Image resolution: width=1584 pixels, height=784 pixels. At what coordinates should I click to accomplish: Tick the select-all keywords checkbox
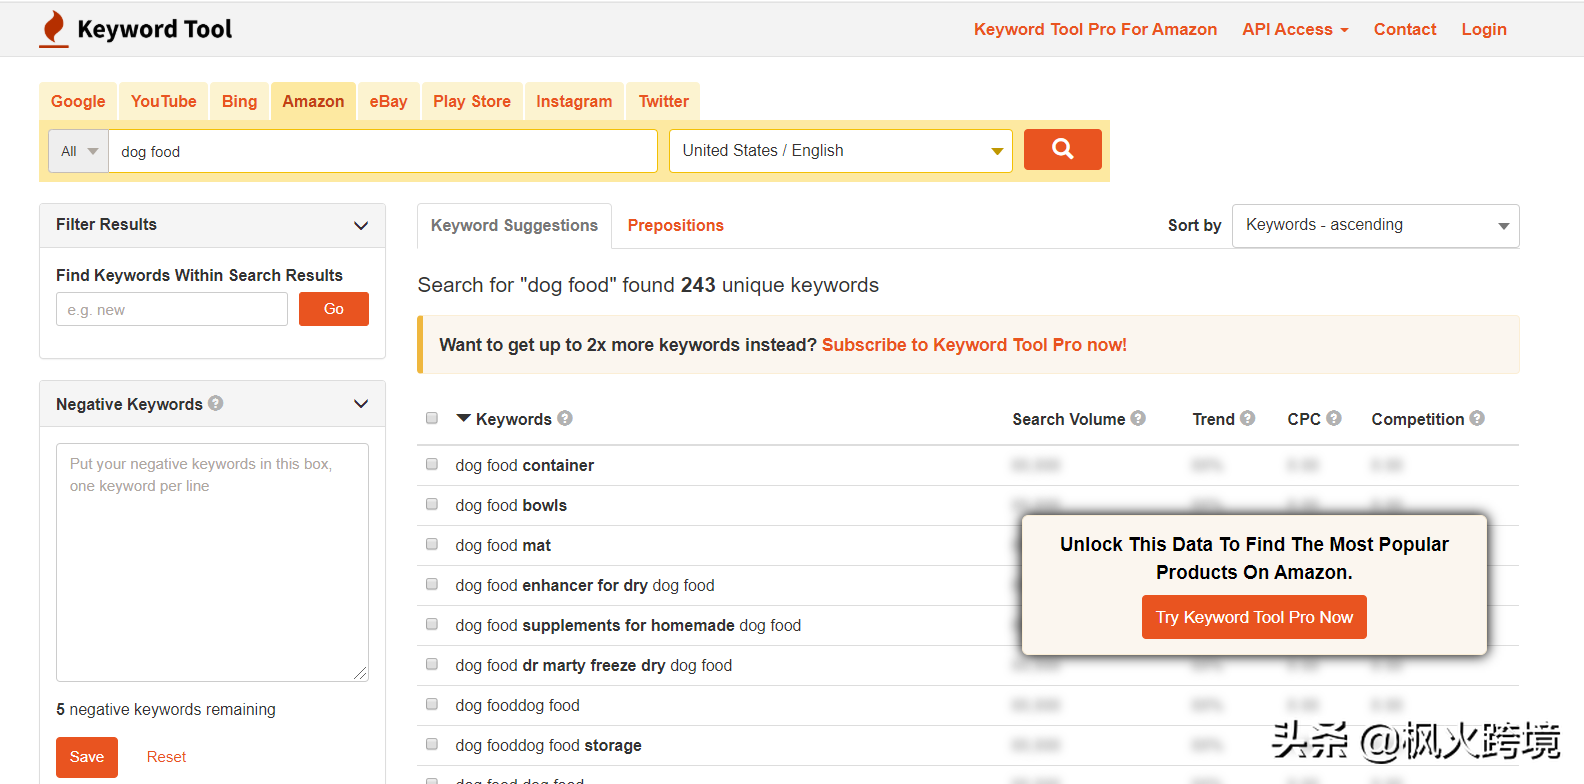click(432, 418)
